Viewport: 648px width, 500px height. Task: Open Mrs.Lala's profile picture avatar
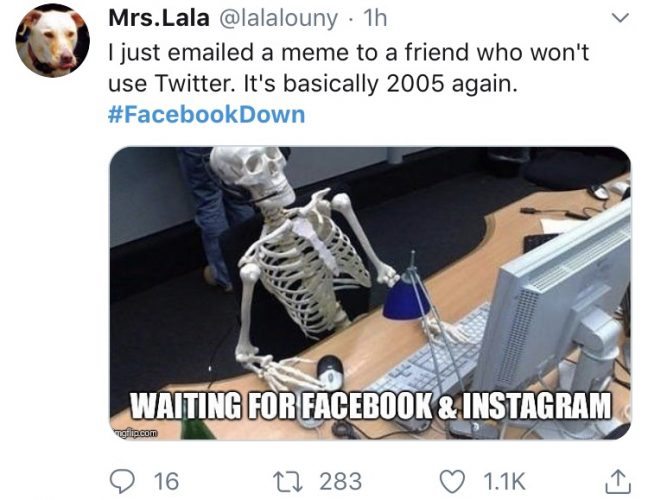point(52,40)
